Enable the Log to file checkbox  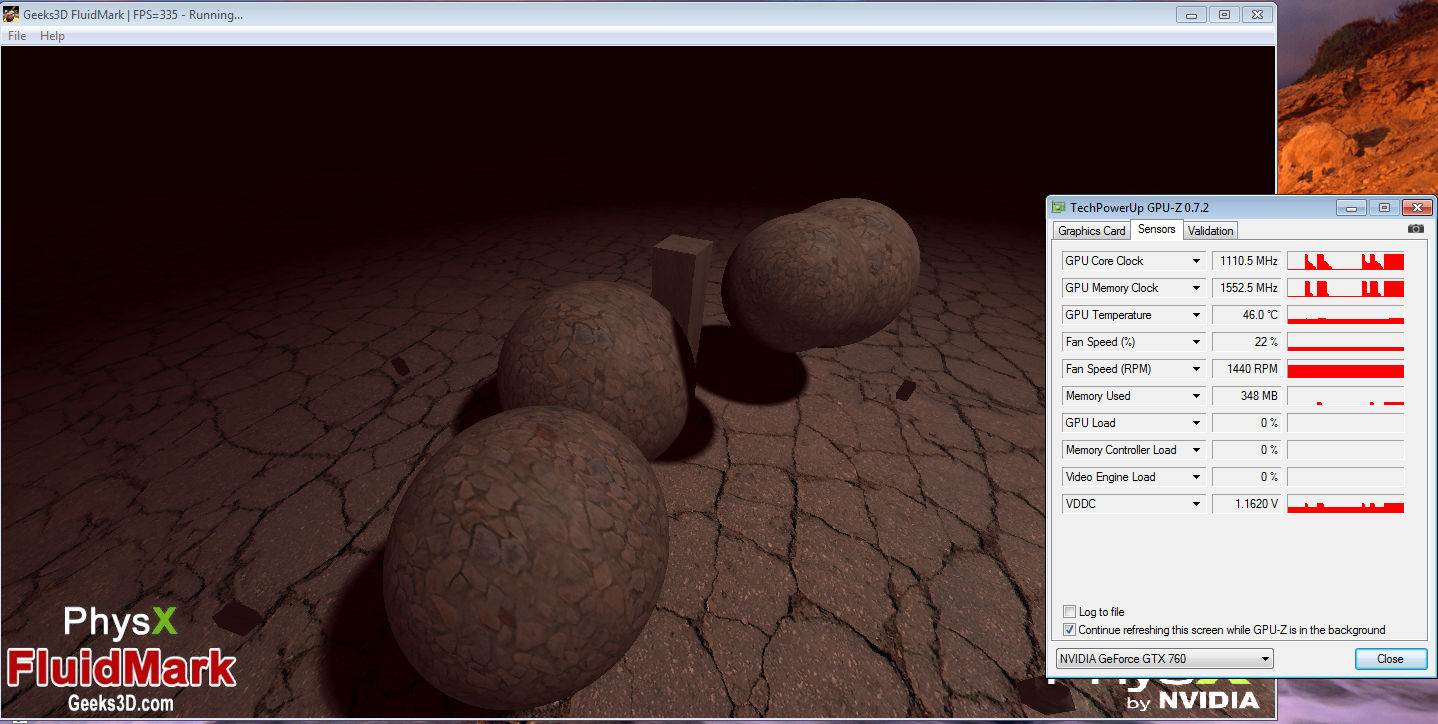coord(1070,612)
